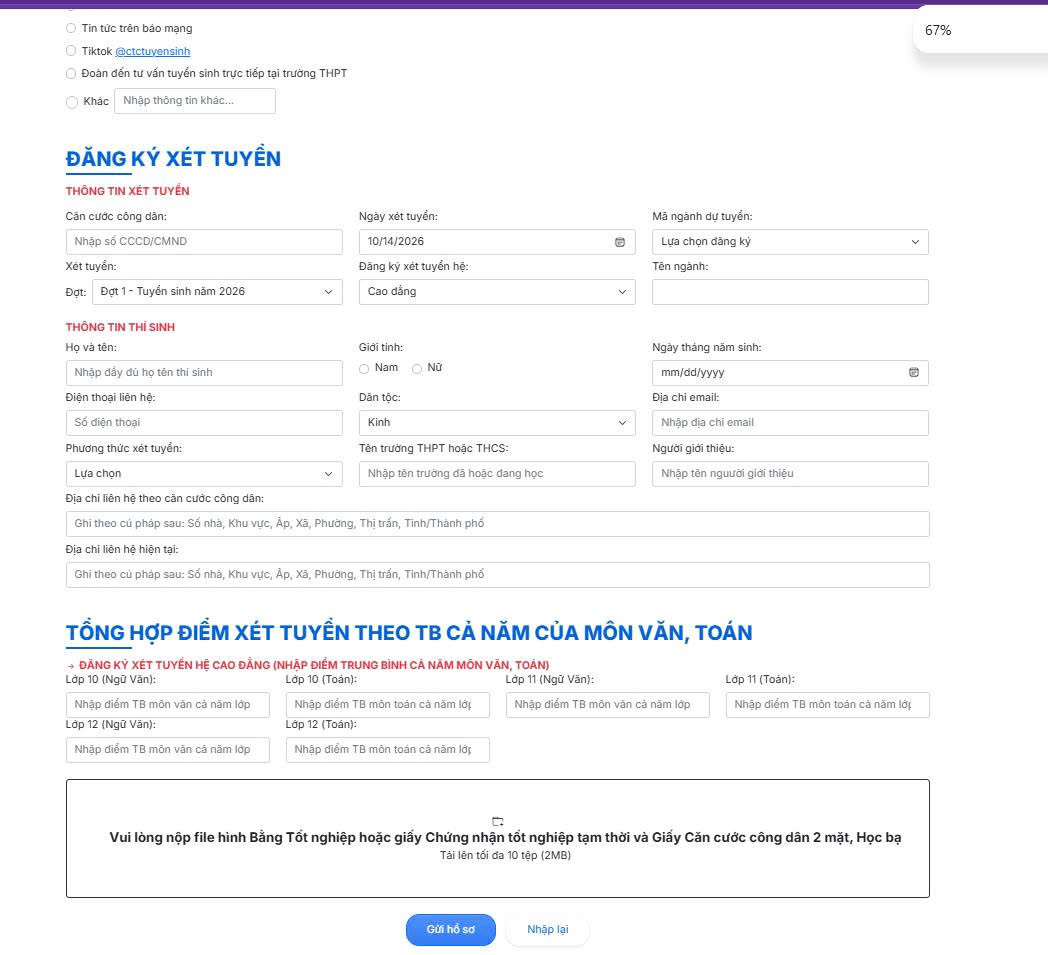Expand the Phương thức xét tuyển dropdown
The height and width of the screenshot is (955, 1048).
click(x=204, y=474)
